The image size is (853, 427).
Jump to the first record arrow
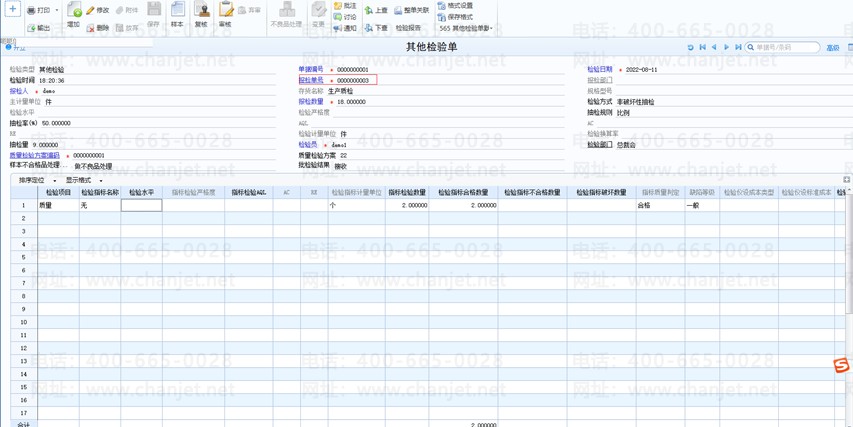[x=702, y=47]
